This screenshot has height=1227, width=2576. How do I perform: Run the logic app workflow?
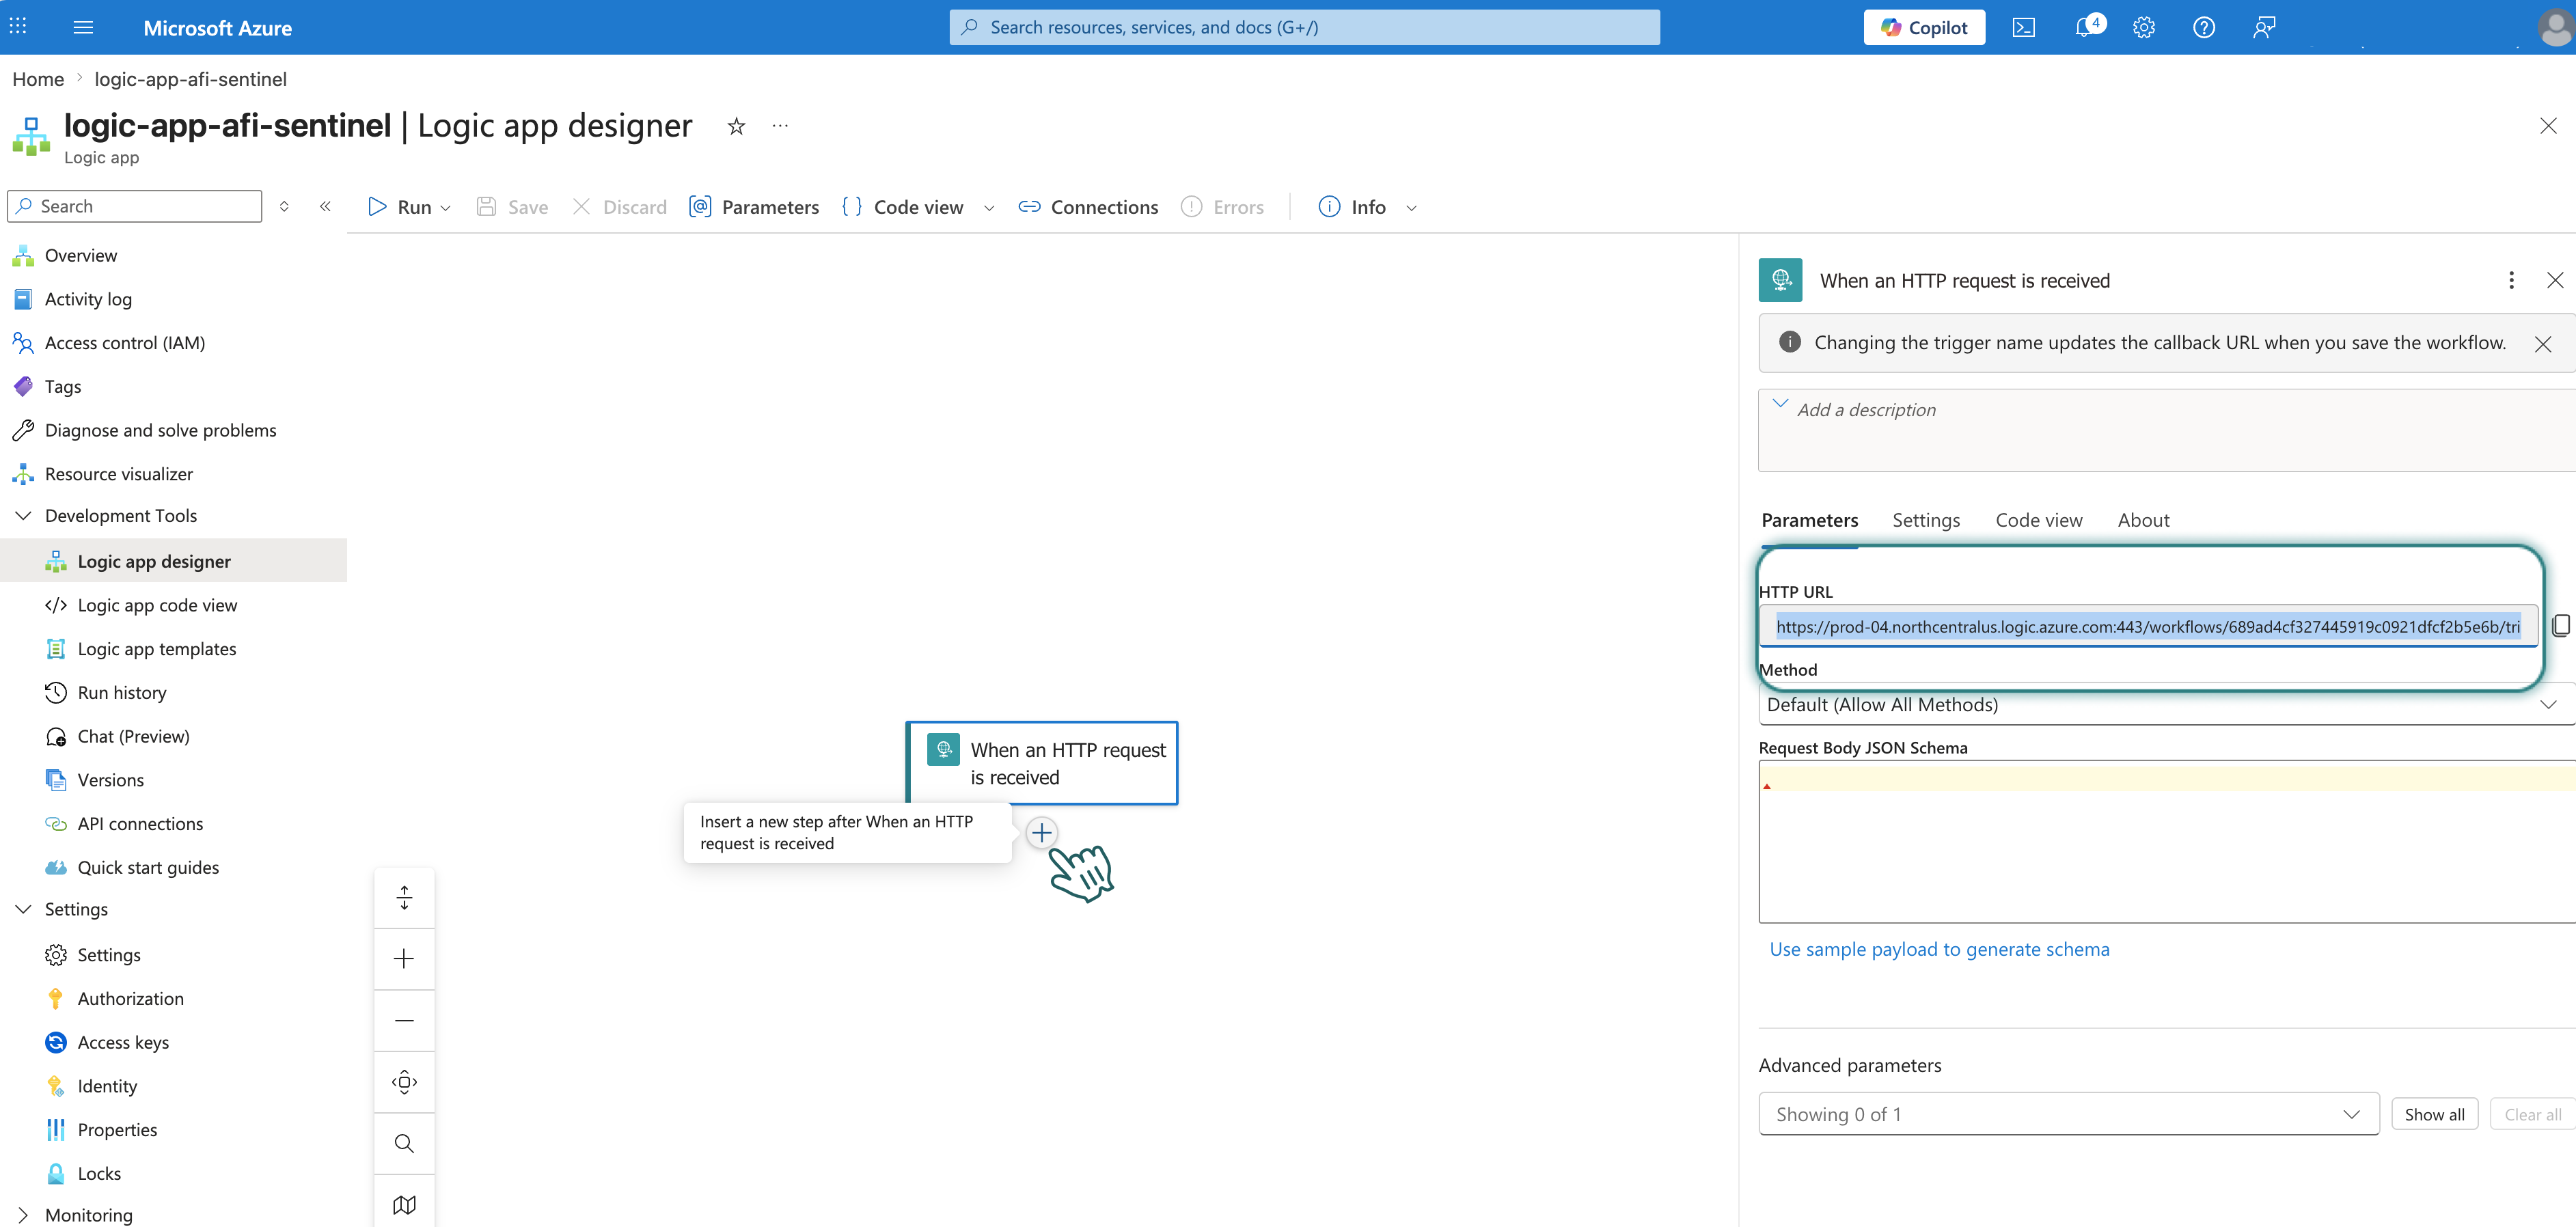(x=399, y=207)
